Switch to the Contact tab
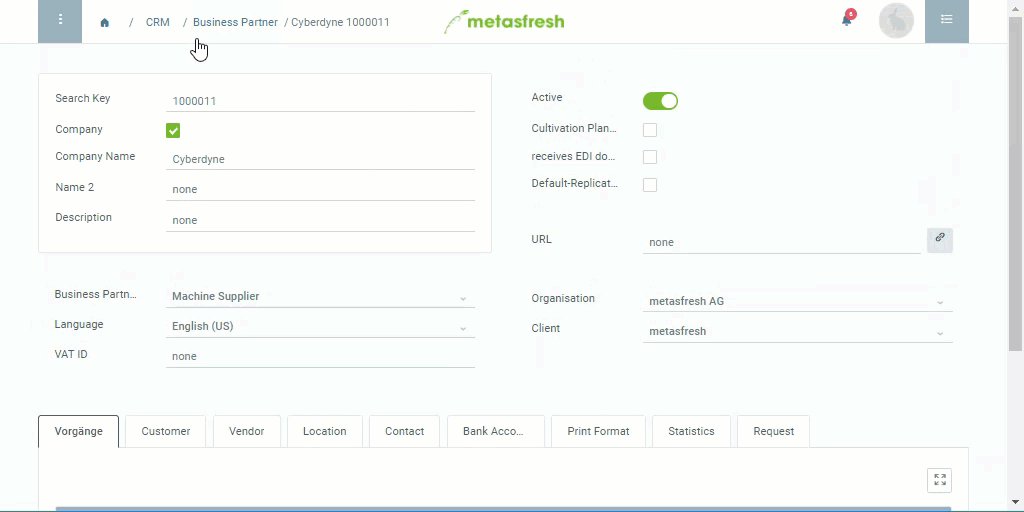The image size is (1024, 512). (404, 431)
